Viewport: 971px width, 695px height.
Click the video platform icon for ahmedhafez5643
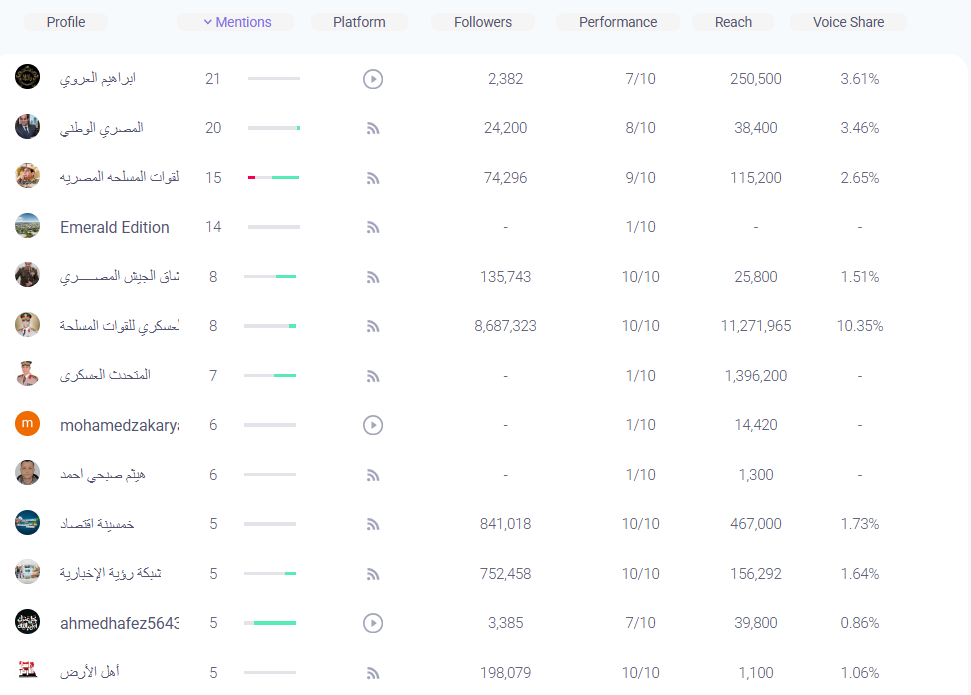point(373,623)
